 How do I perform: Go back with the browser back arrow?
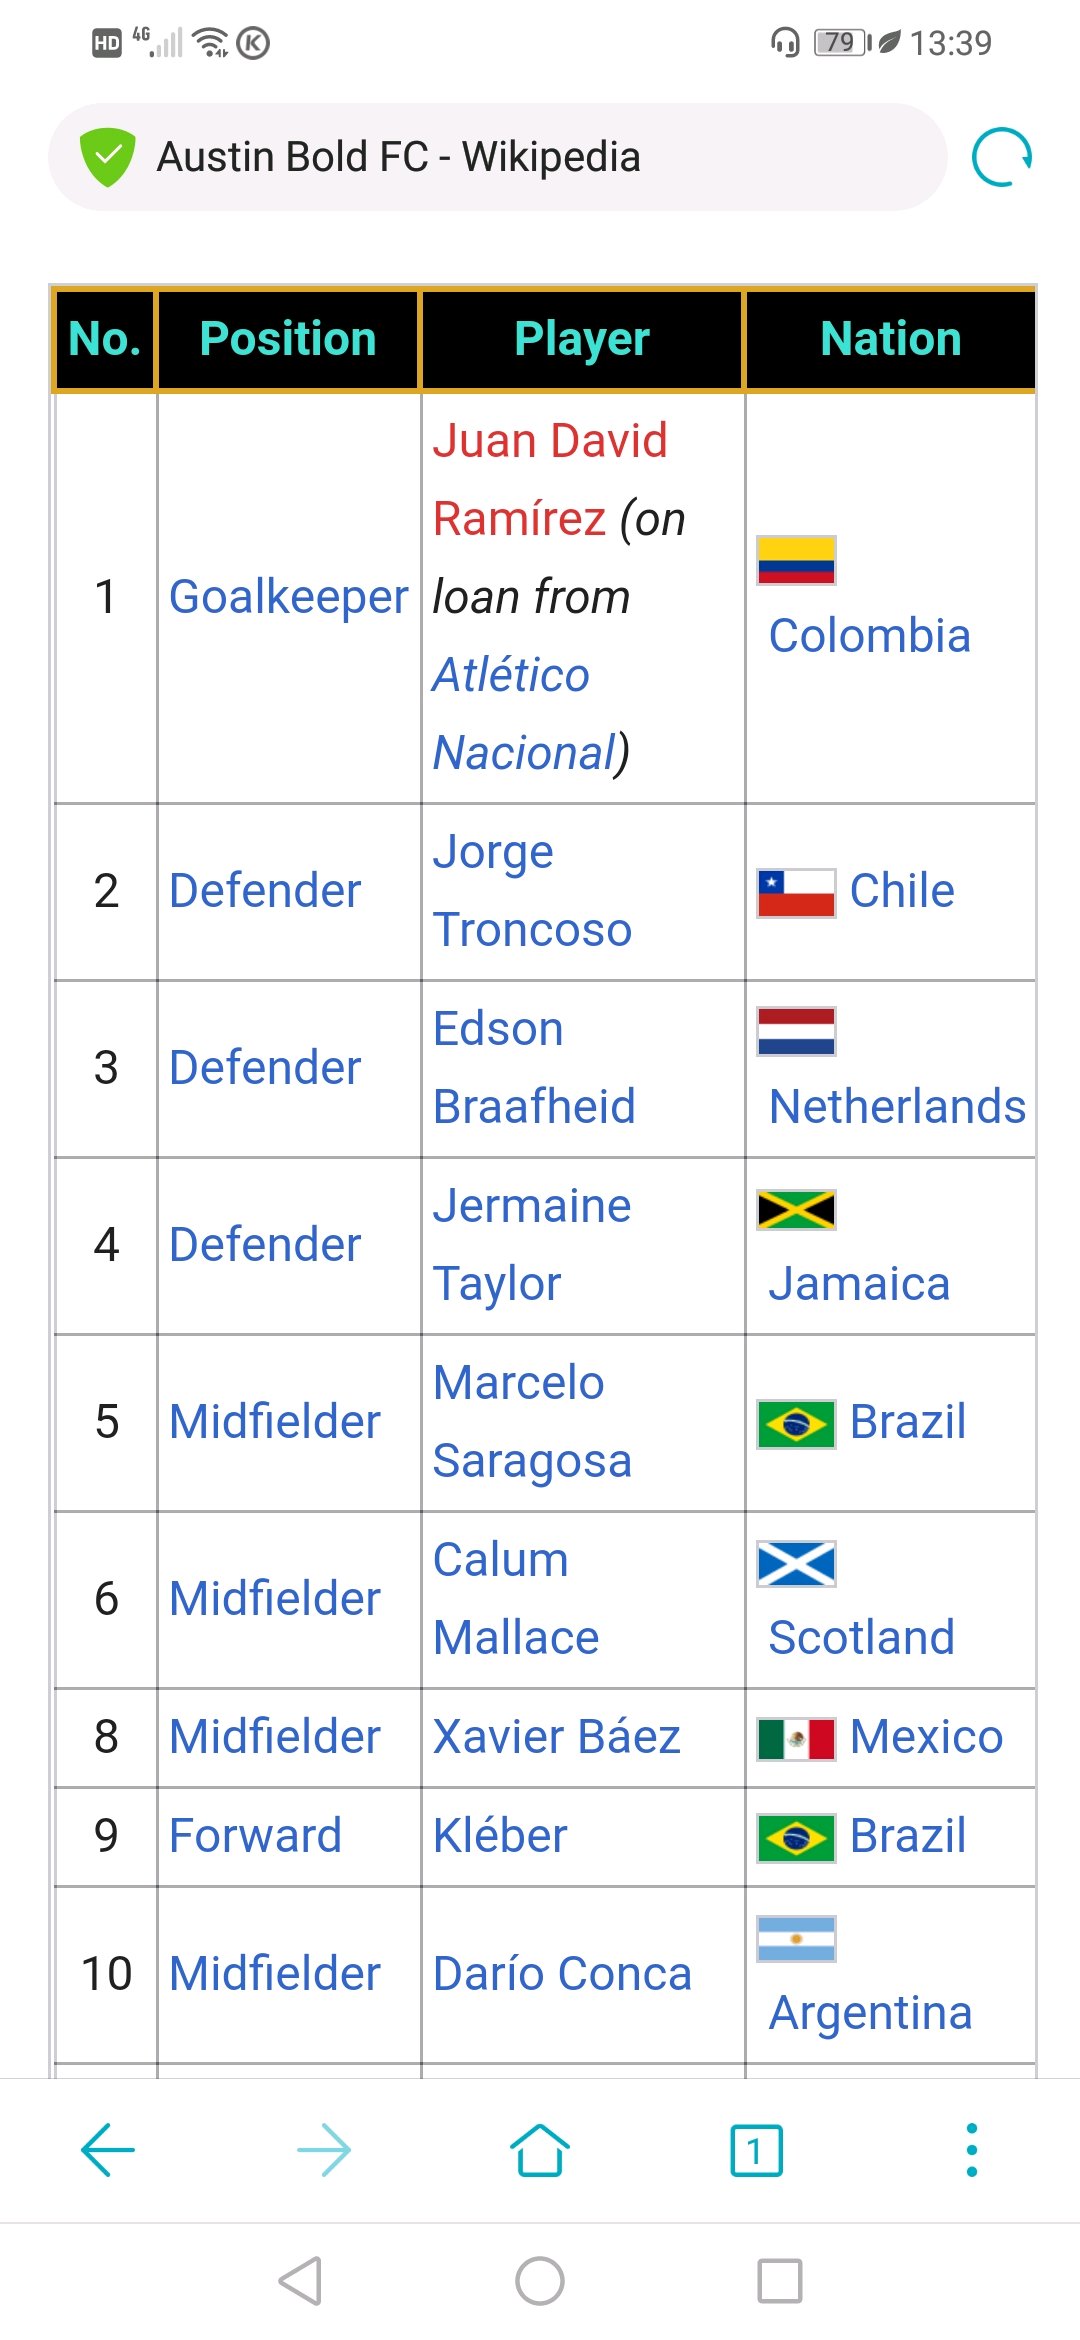108,2149
